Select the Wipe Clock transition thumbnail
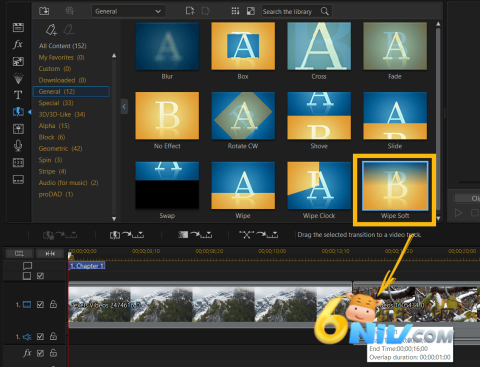480x367 pixels. [x=319, y=185]
